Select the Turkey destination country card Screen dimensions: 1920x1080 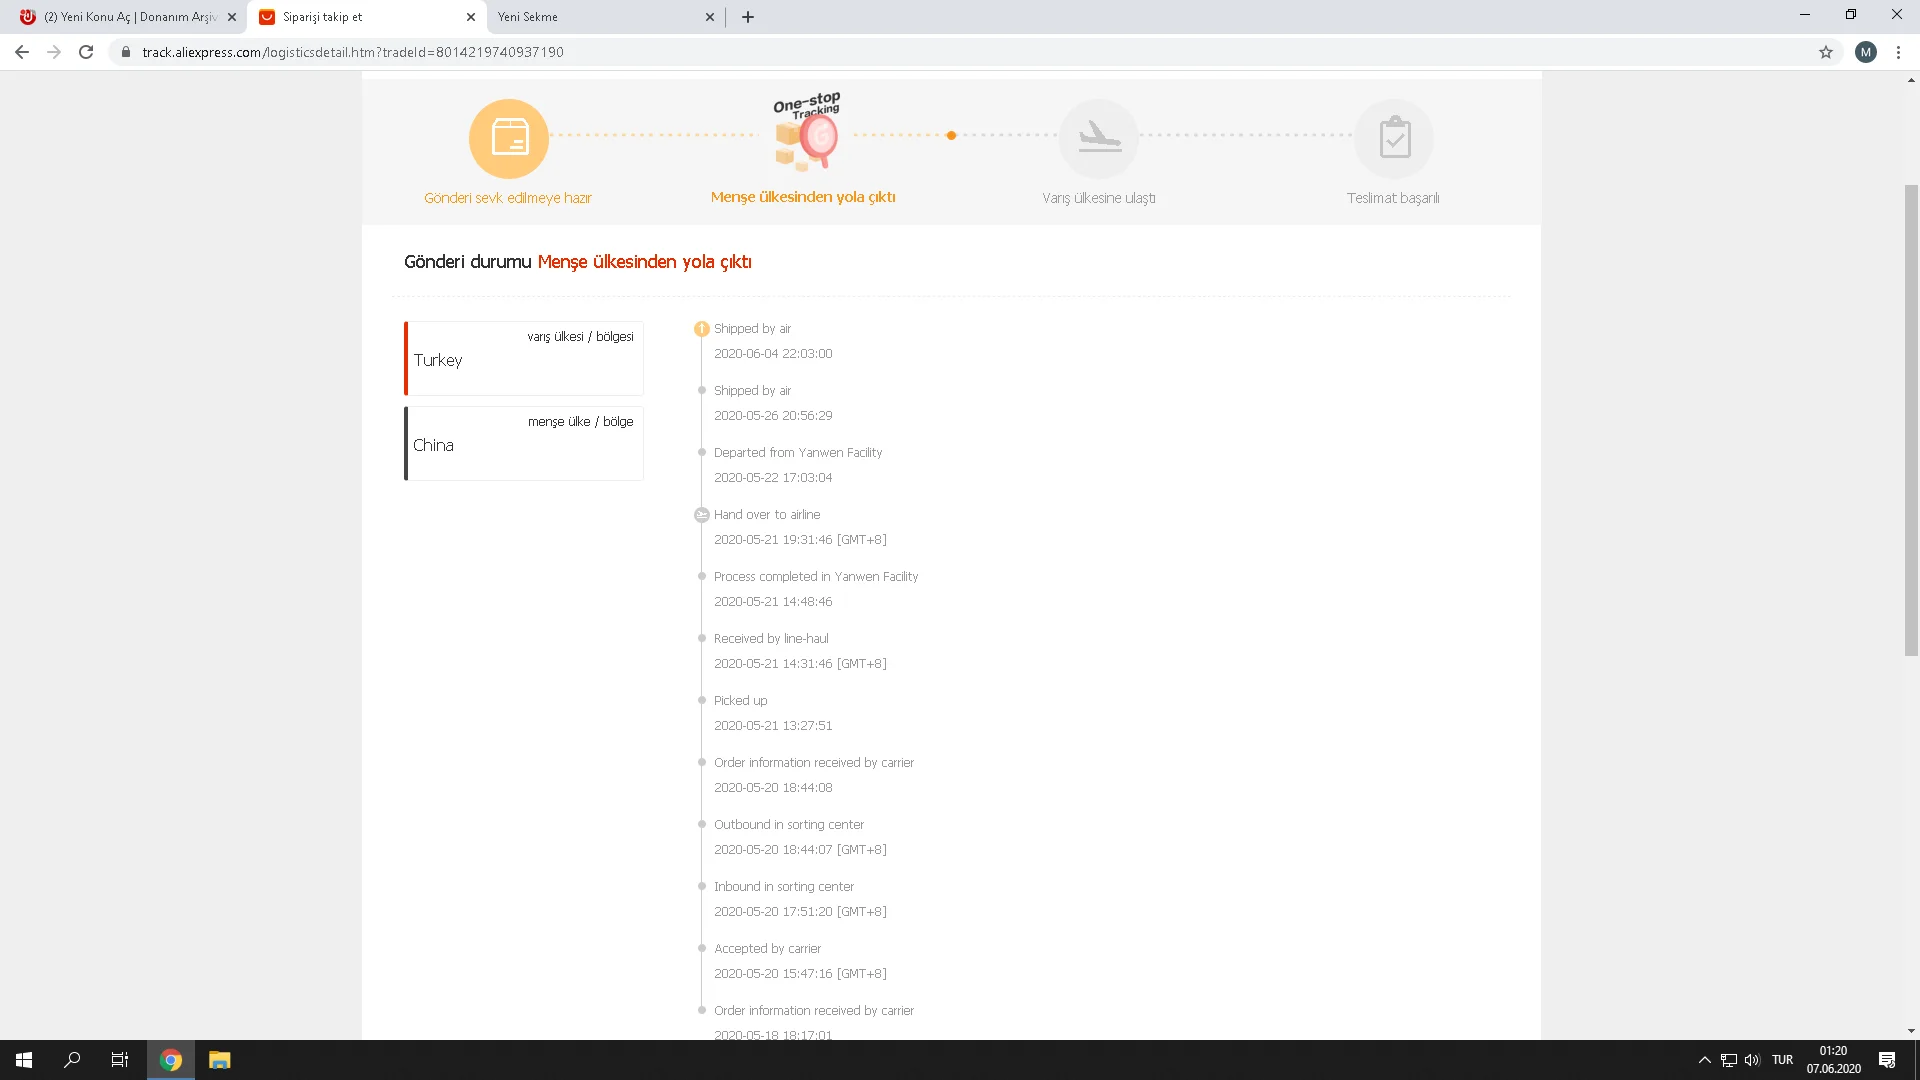click(x=524, y=359)
